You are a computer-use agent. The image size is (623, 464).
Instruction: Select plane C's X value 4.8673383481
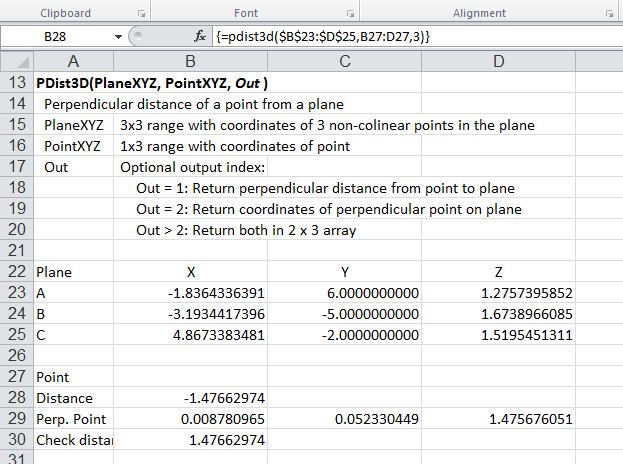189,335
